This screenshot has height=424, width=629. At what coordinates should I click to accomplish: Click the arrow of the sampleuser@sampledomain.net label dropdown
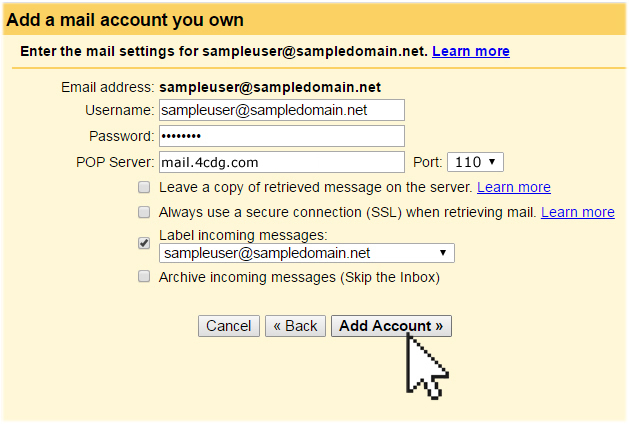click(x=443, y=253)
